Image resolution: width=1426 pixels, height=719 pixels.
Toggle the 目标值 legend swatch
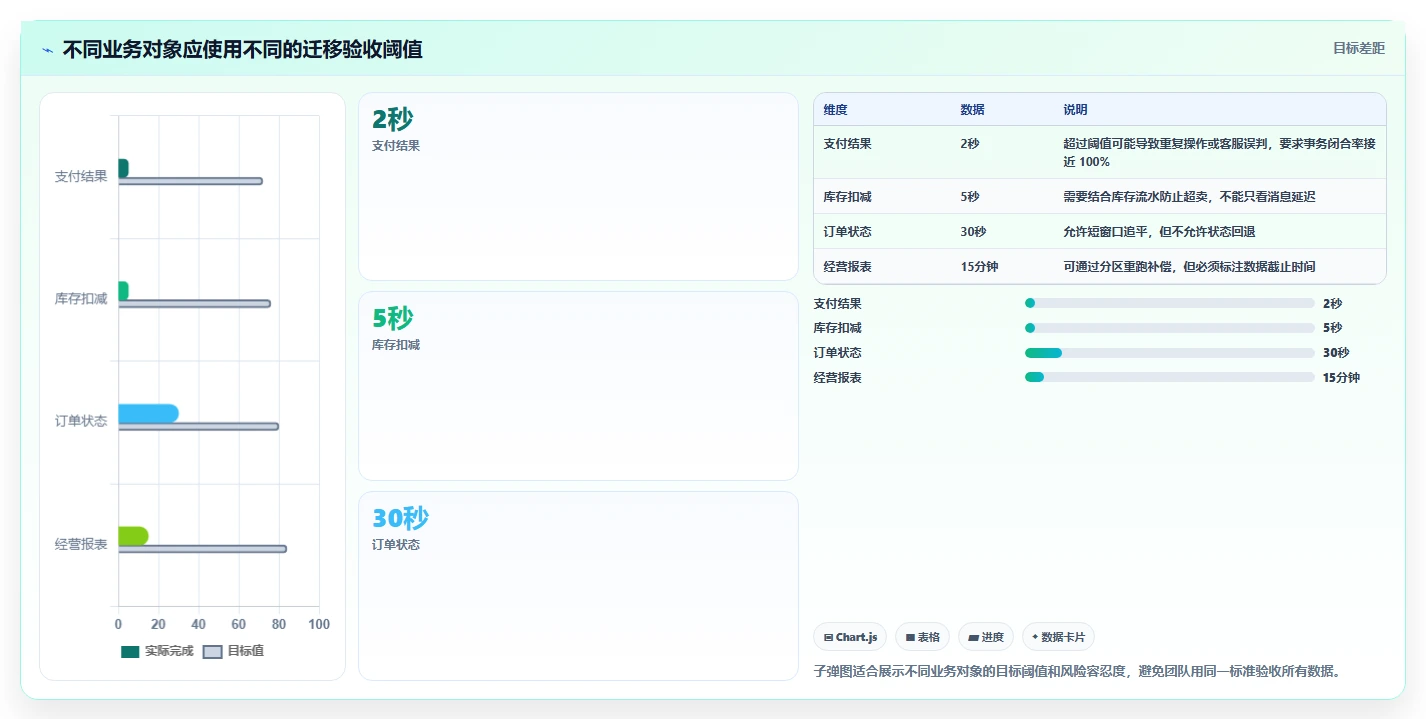(212, 652)
